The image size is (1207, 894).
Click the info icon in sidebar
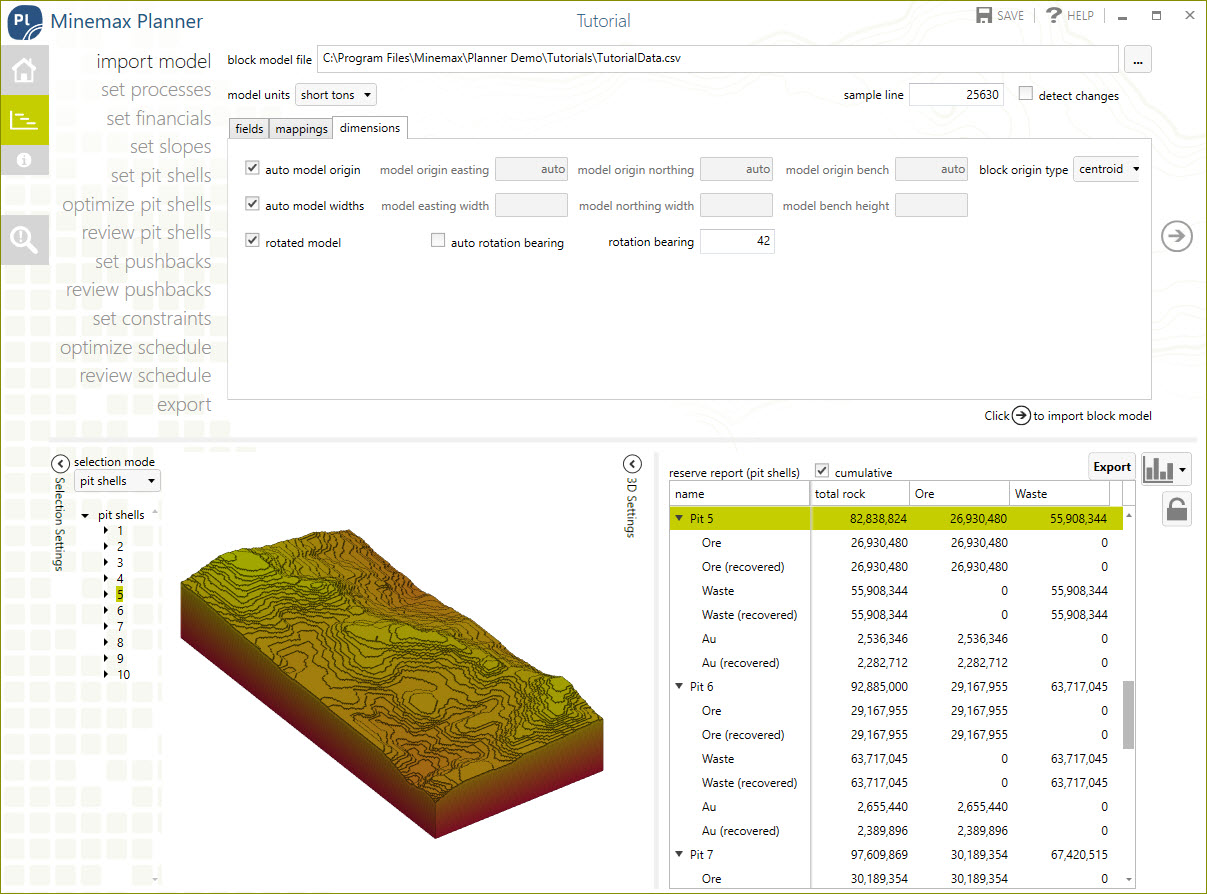point(24,160)
